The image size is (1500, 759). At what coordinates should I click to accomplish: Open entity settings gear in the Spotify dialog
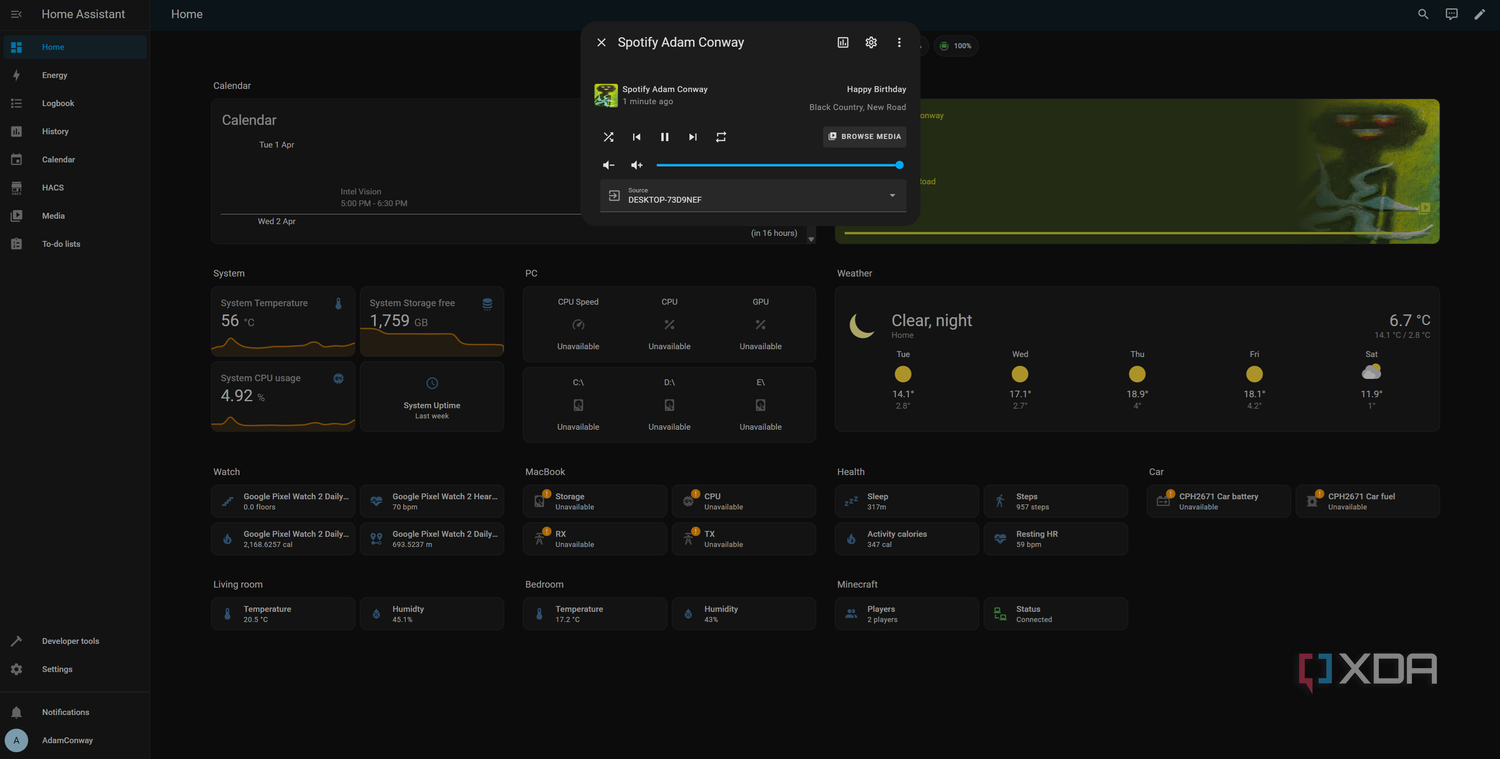(x=871, y=42)
